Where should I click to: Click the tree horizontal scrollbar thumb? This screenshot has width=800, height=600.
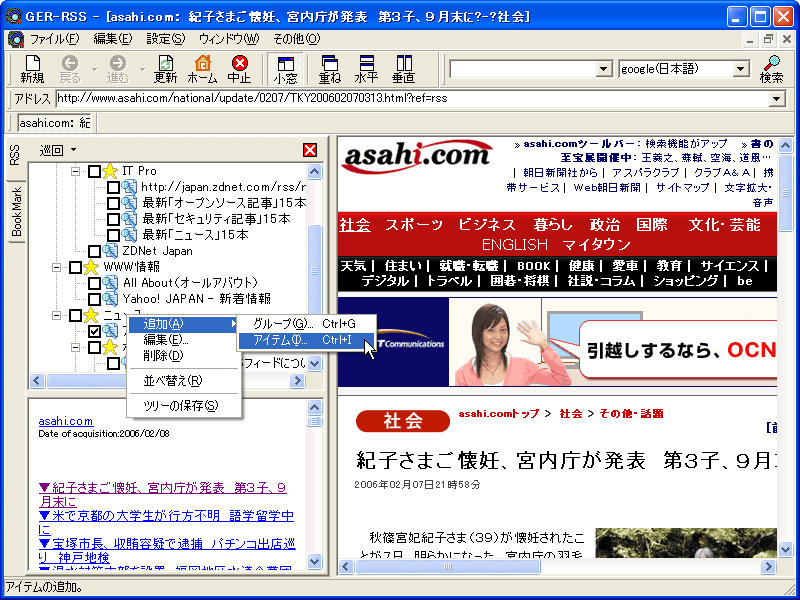click(x=87, y=381)
